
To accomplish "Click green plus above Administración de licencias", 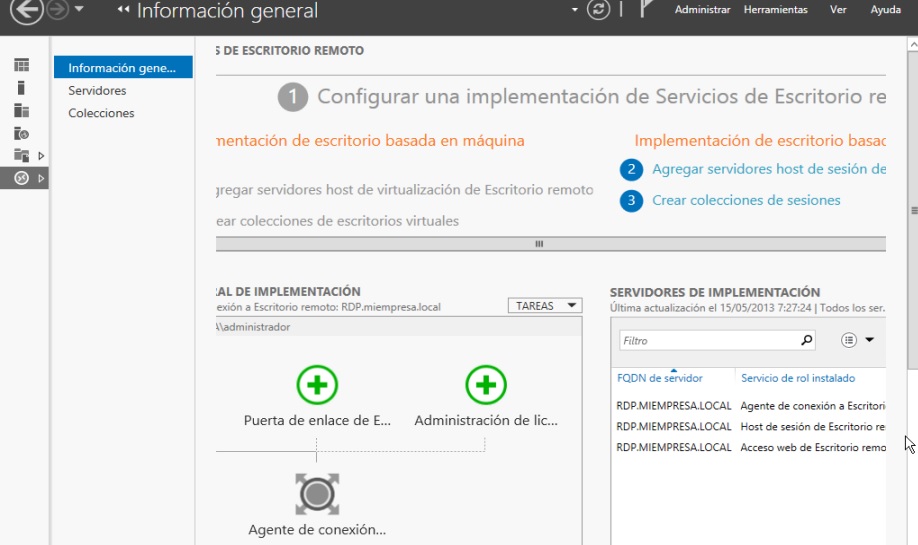I will pos(486,385).
